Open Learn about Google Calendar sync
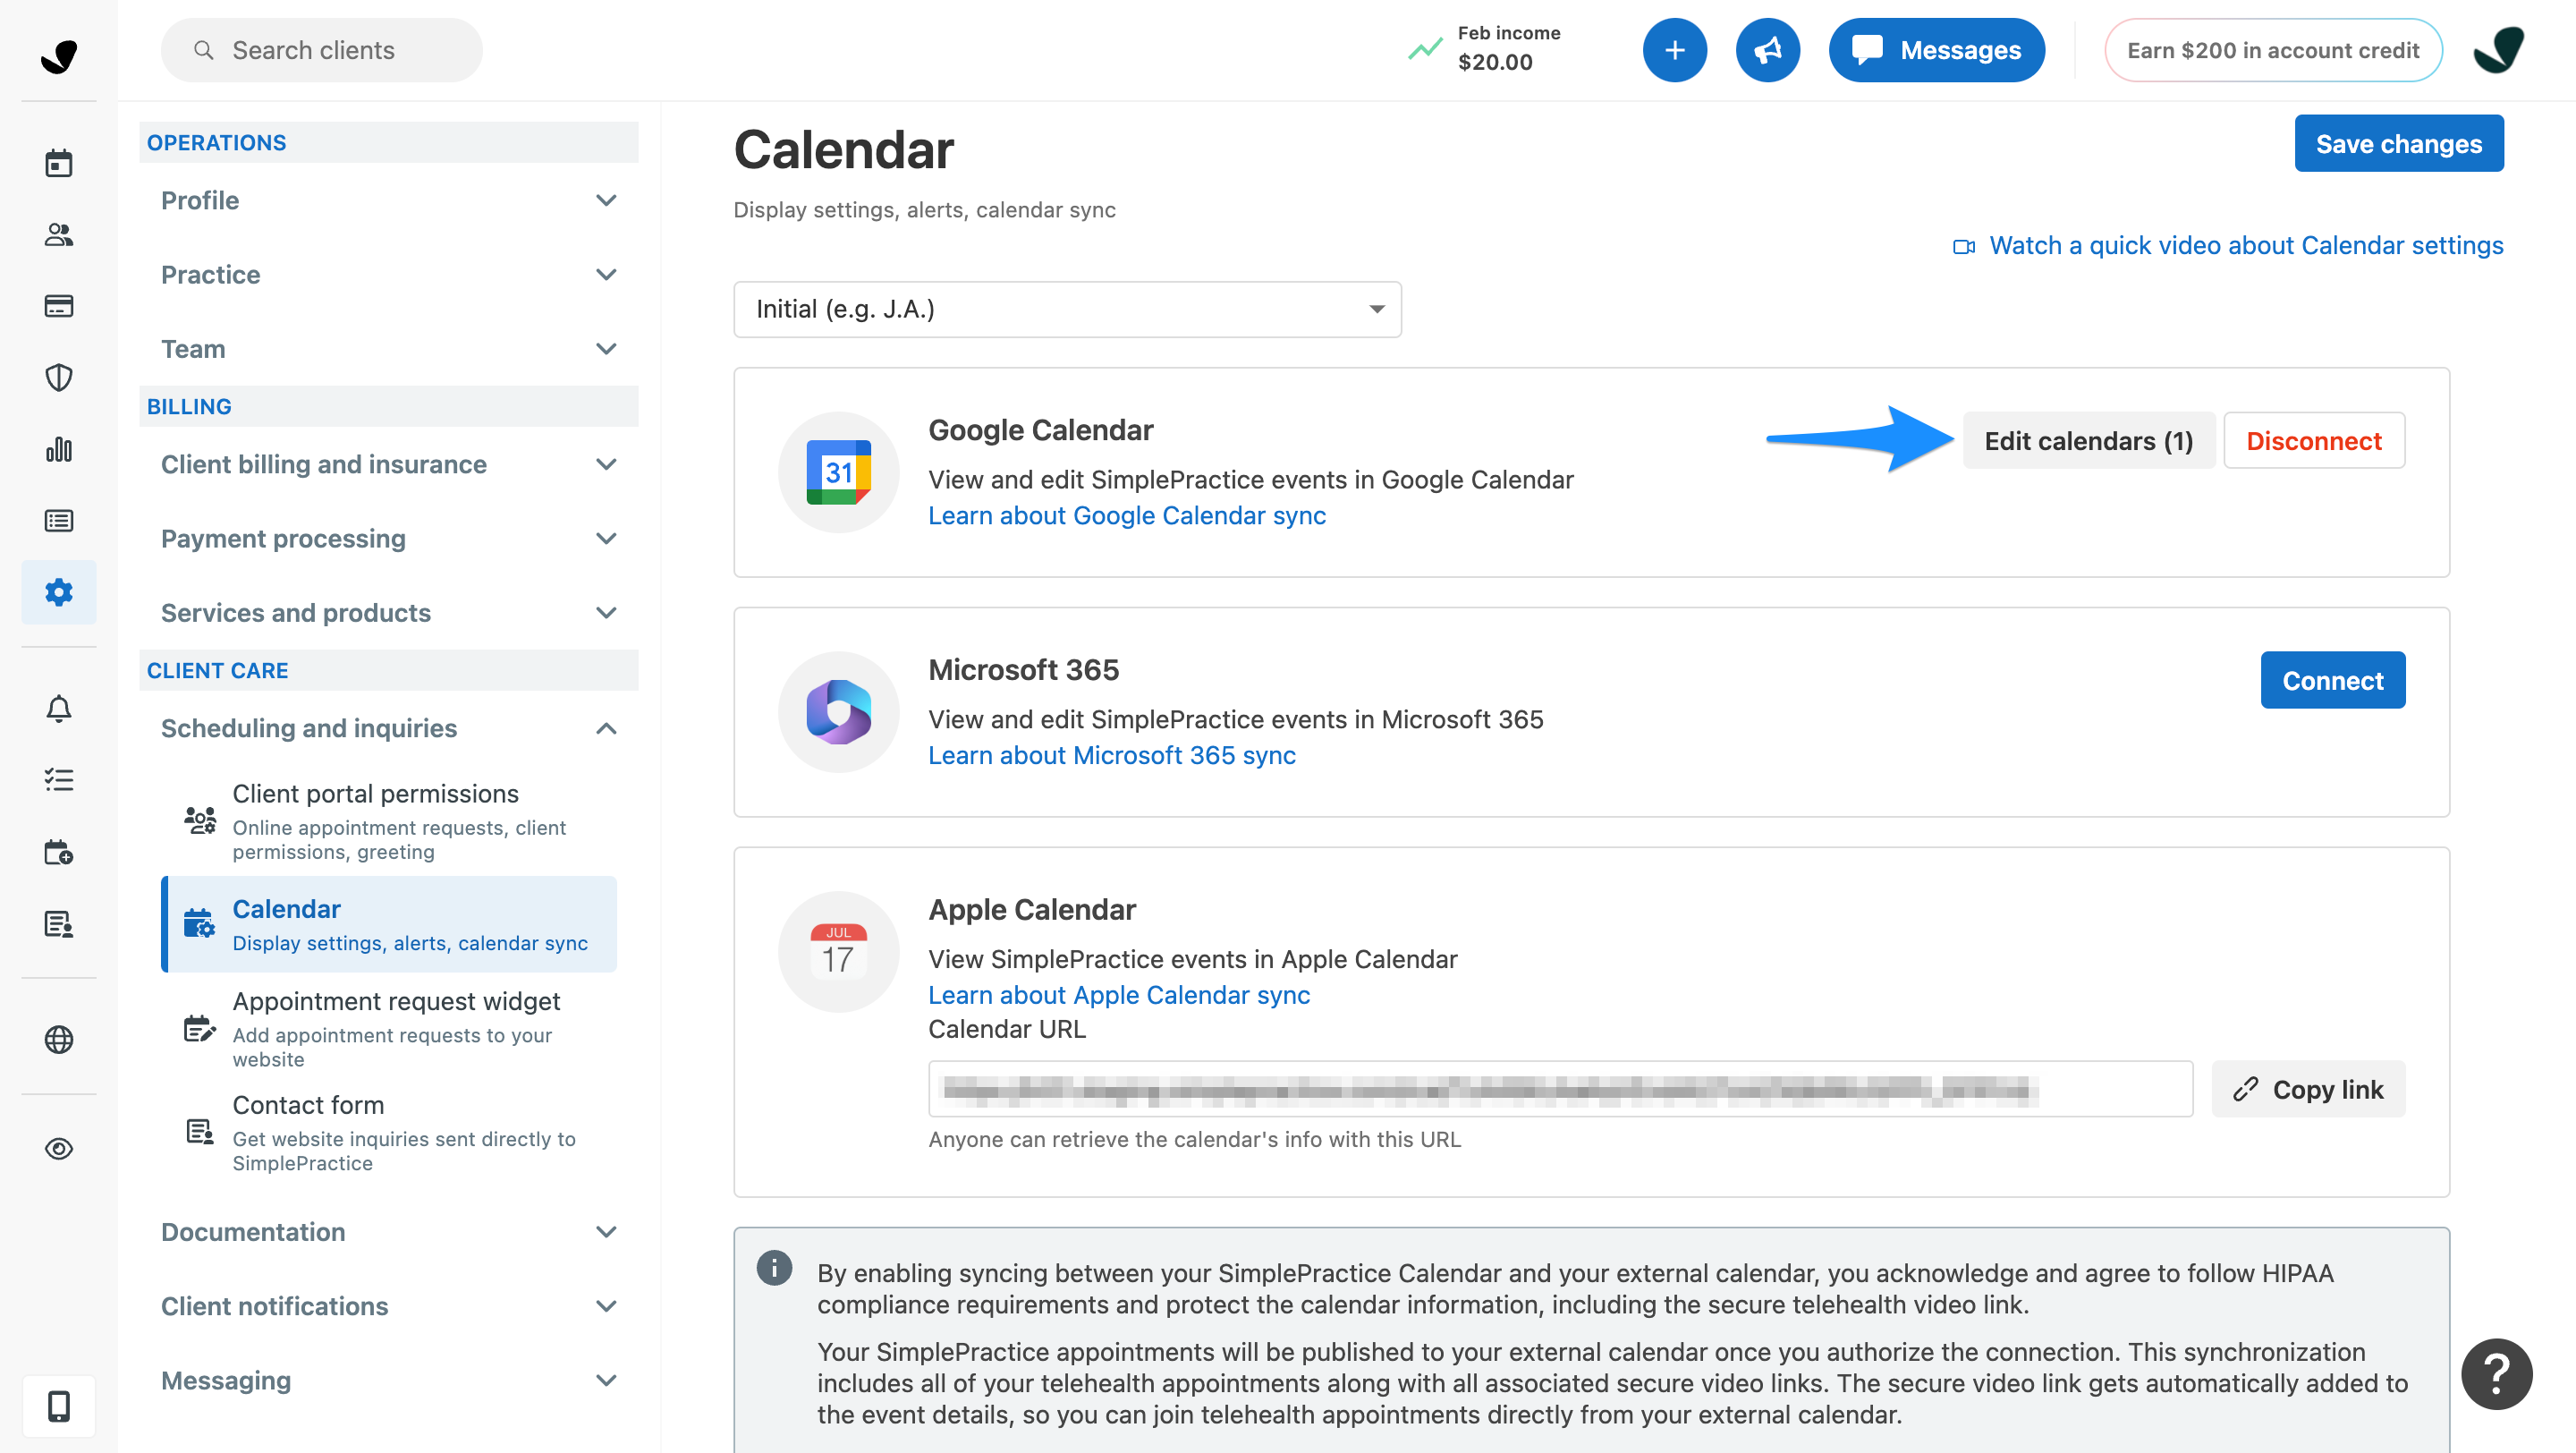This screenshot has height=1453, width=2576. click(1127, 515)
